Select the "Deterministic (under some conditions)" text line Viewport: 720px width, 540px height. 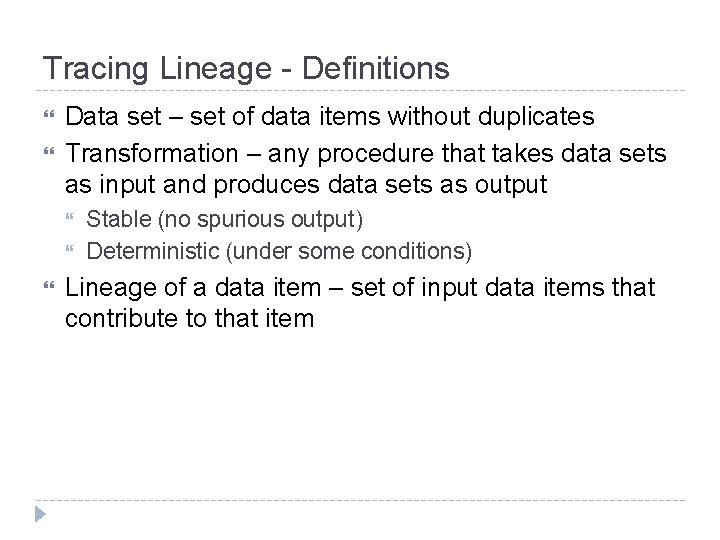click(x=280, y=247)
